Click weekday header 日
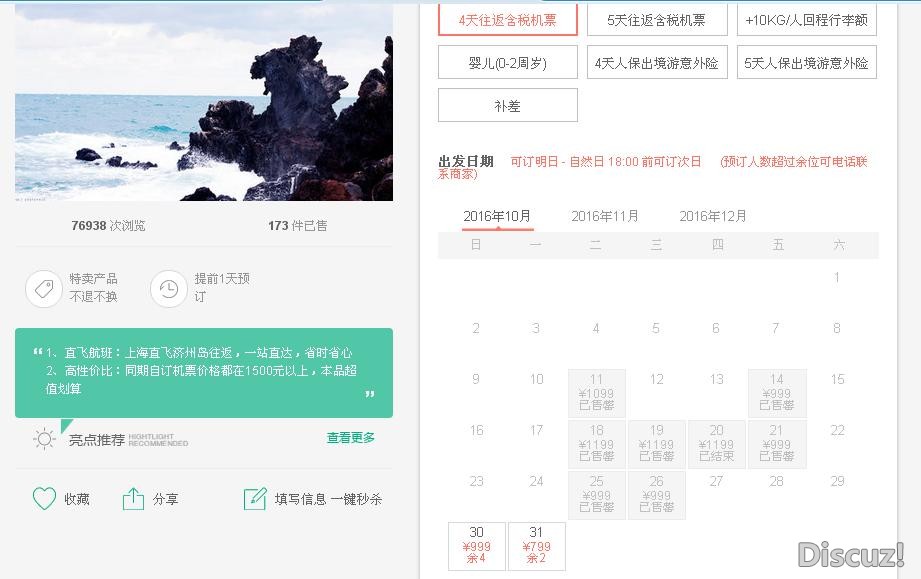The height and width of the screenshot is (579, 921). click(476, 244)
